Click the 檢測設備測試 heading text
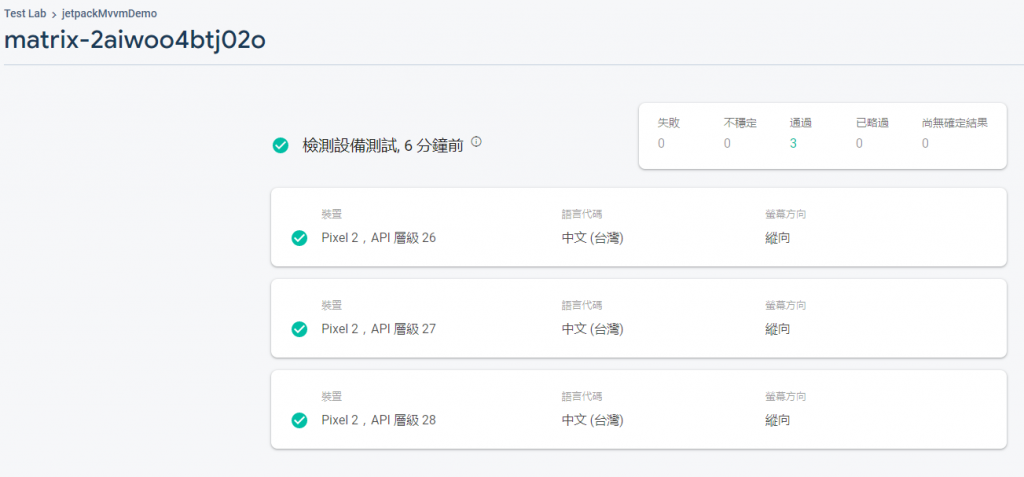Screen dimensions: 1024x477 click(x=350, y=146)
